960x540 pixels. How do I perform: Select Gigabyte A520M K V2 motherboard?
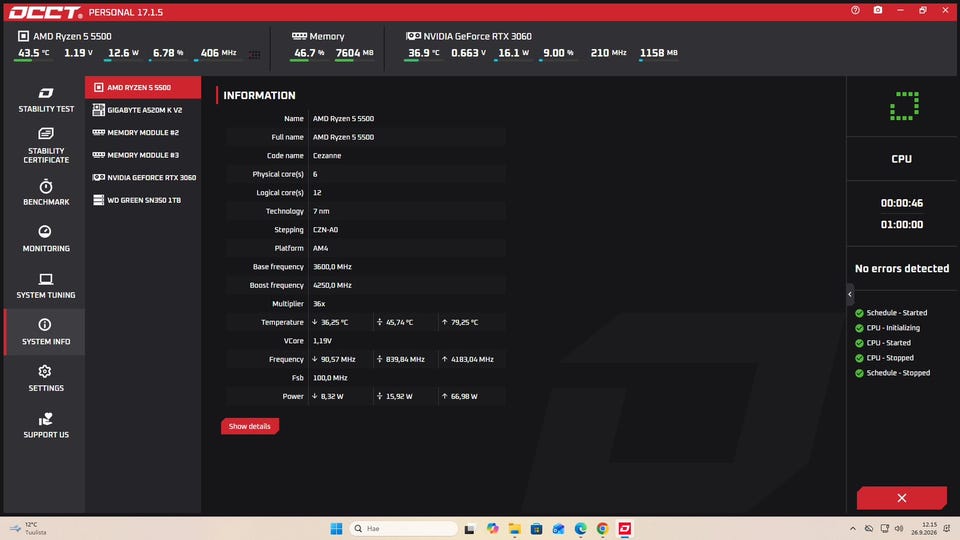click(x=143, y=110)
